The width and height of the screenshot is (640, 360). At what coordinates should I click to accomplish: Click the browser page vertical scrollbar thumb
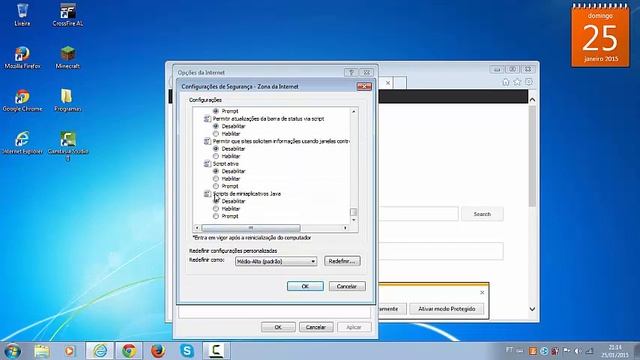click(x=532, y=156)
